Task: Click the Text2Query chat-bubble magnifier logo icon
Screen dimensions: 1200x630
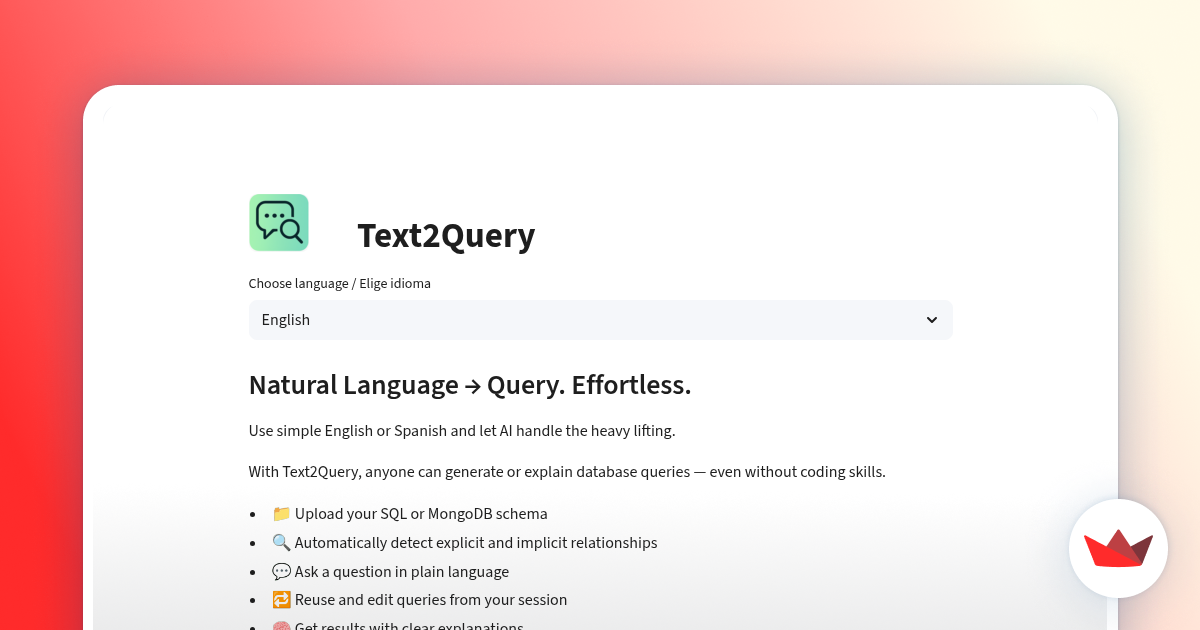Action: point(278,222)
